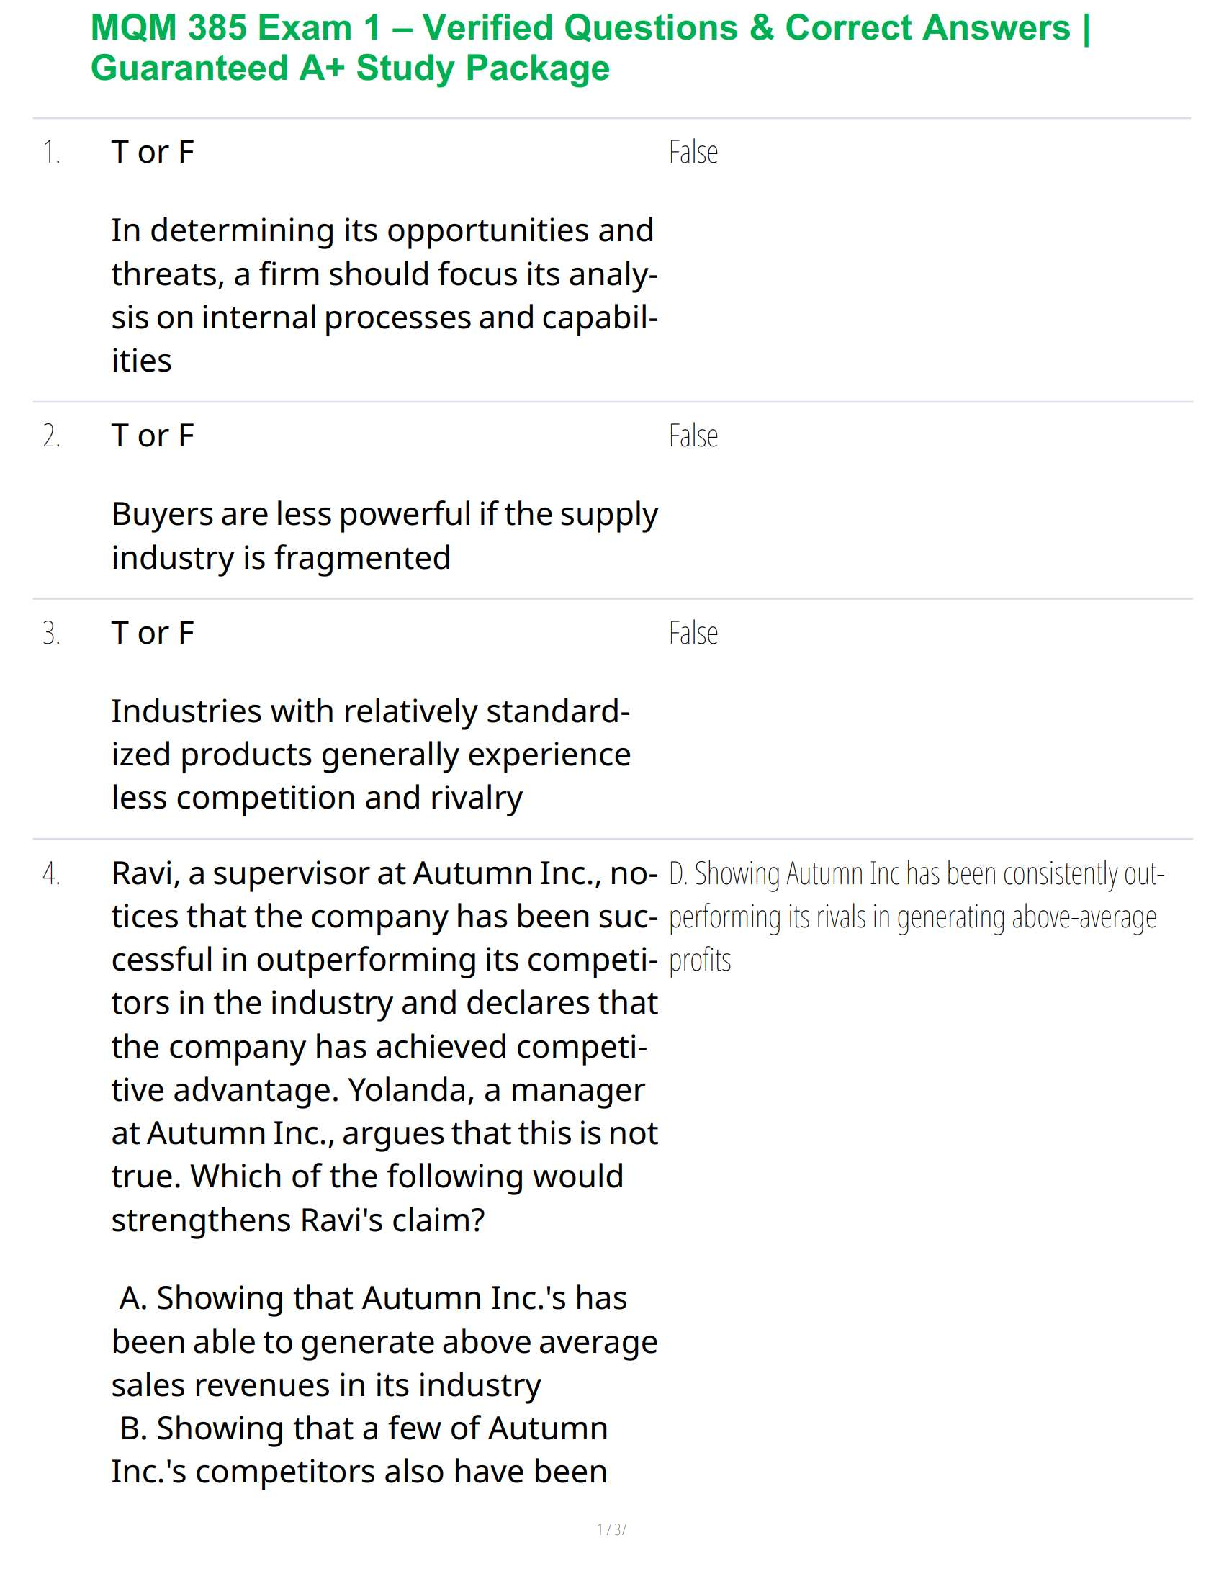Click the question number 4 label
This screenshot has width=1224, height=1584.
point(51,874)
